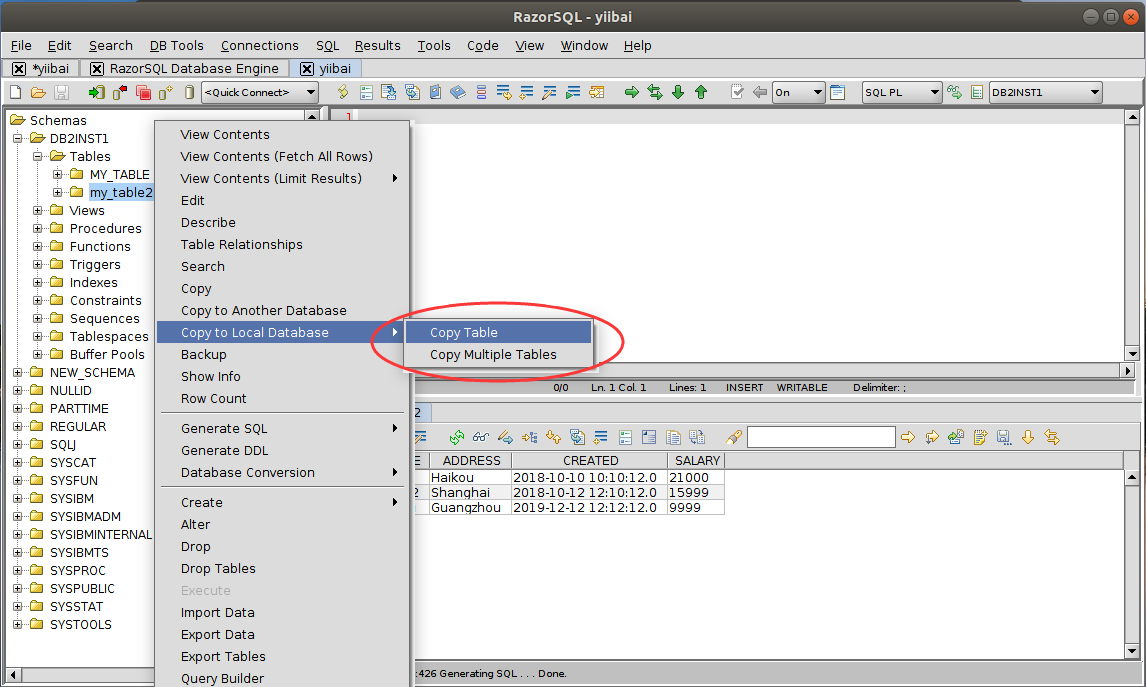Select Copy Table from the submenu

coord(464,333)
